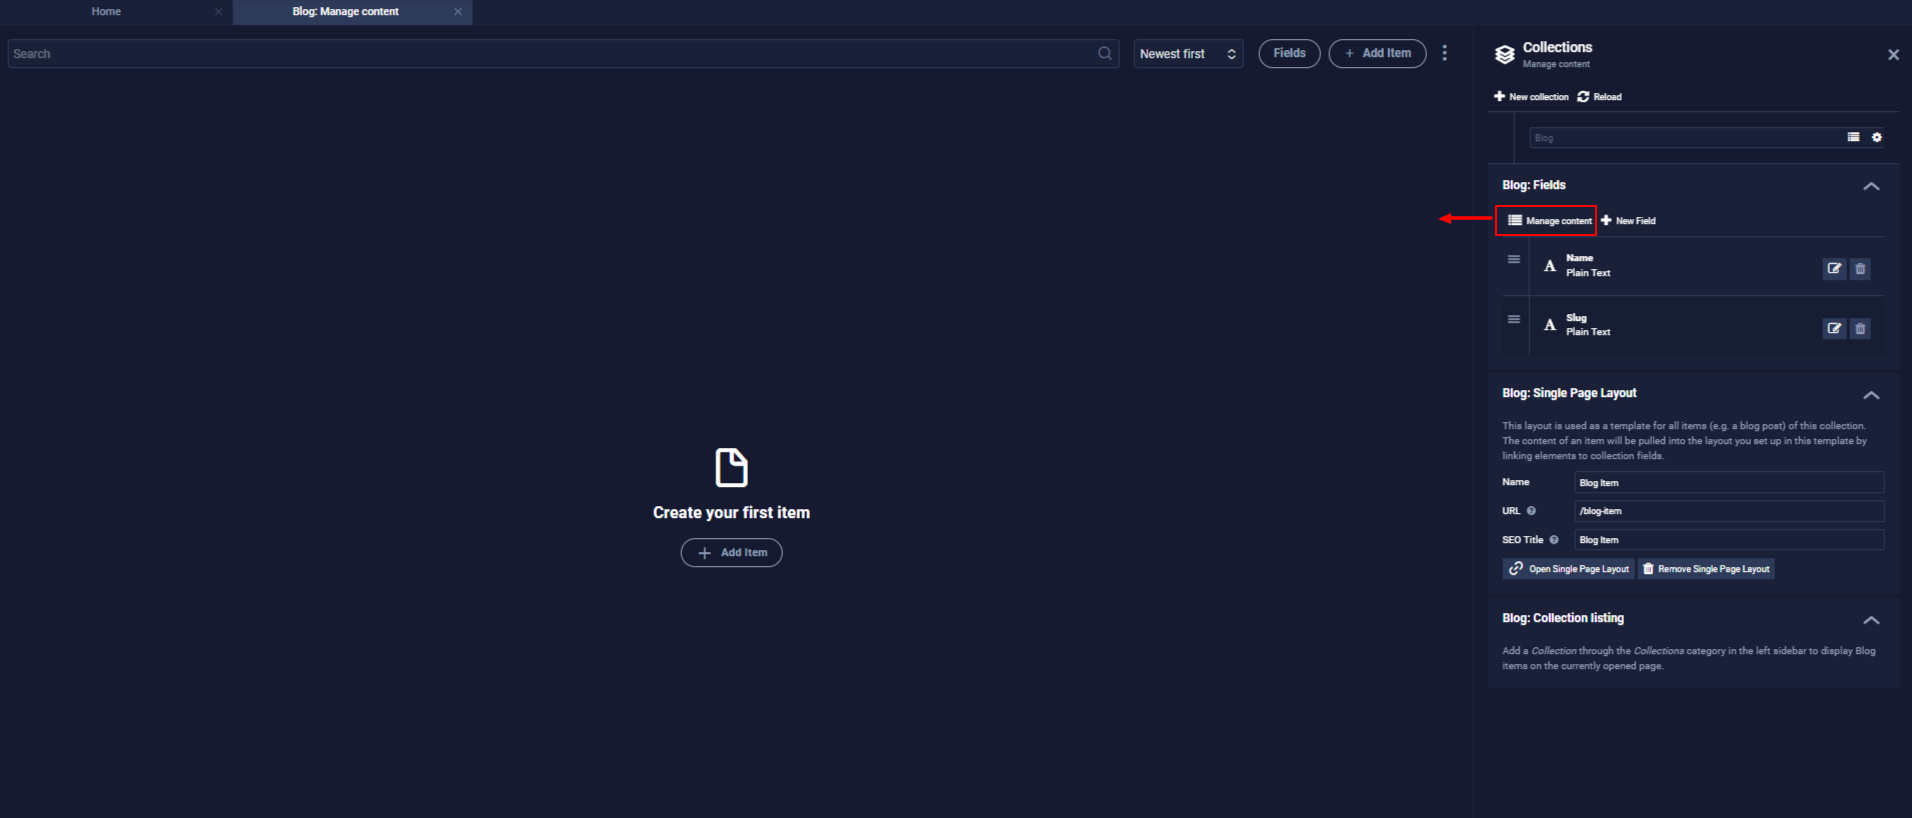Click Add Item in the top toolbar
This screenshot has height=818, width=1912.
[x=1377, y=53]
